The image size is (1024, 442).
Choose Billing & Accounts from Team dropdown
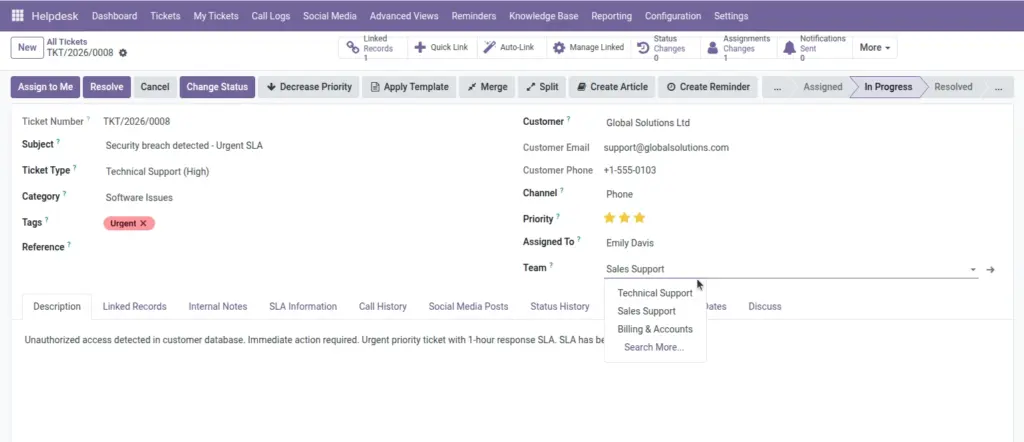pyautogui.click(x=655, y=329)
